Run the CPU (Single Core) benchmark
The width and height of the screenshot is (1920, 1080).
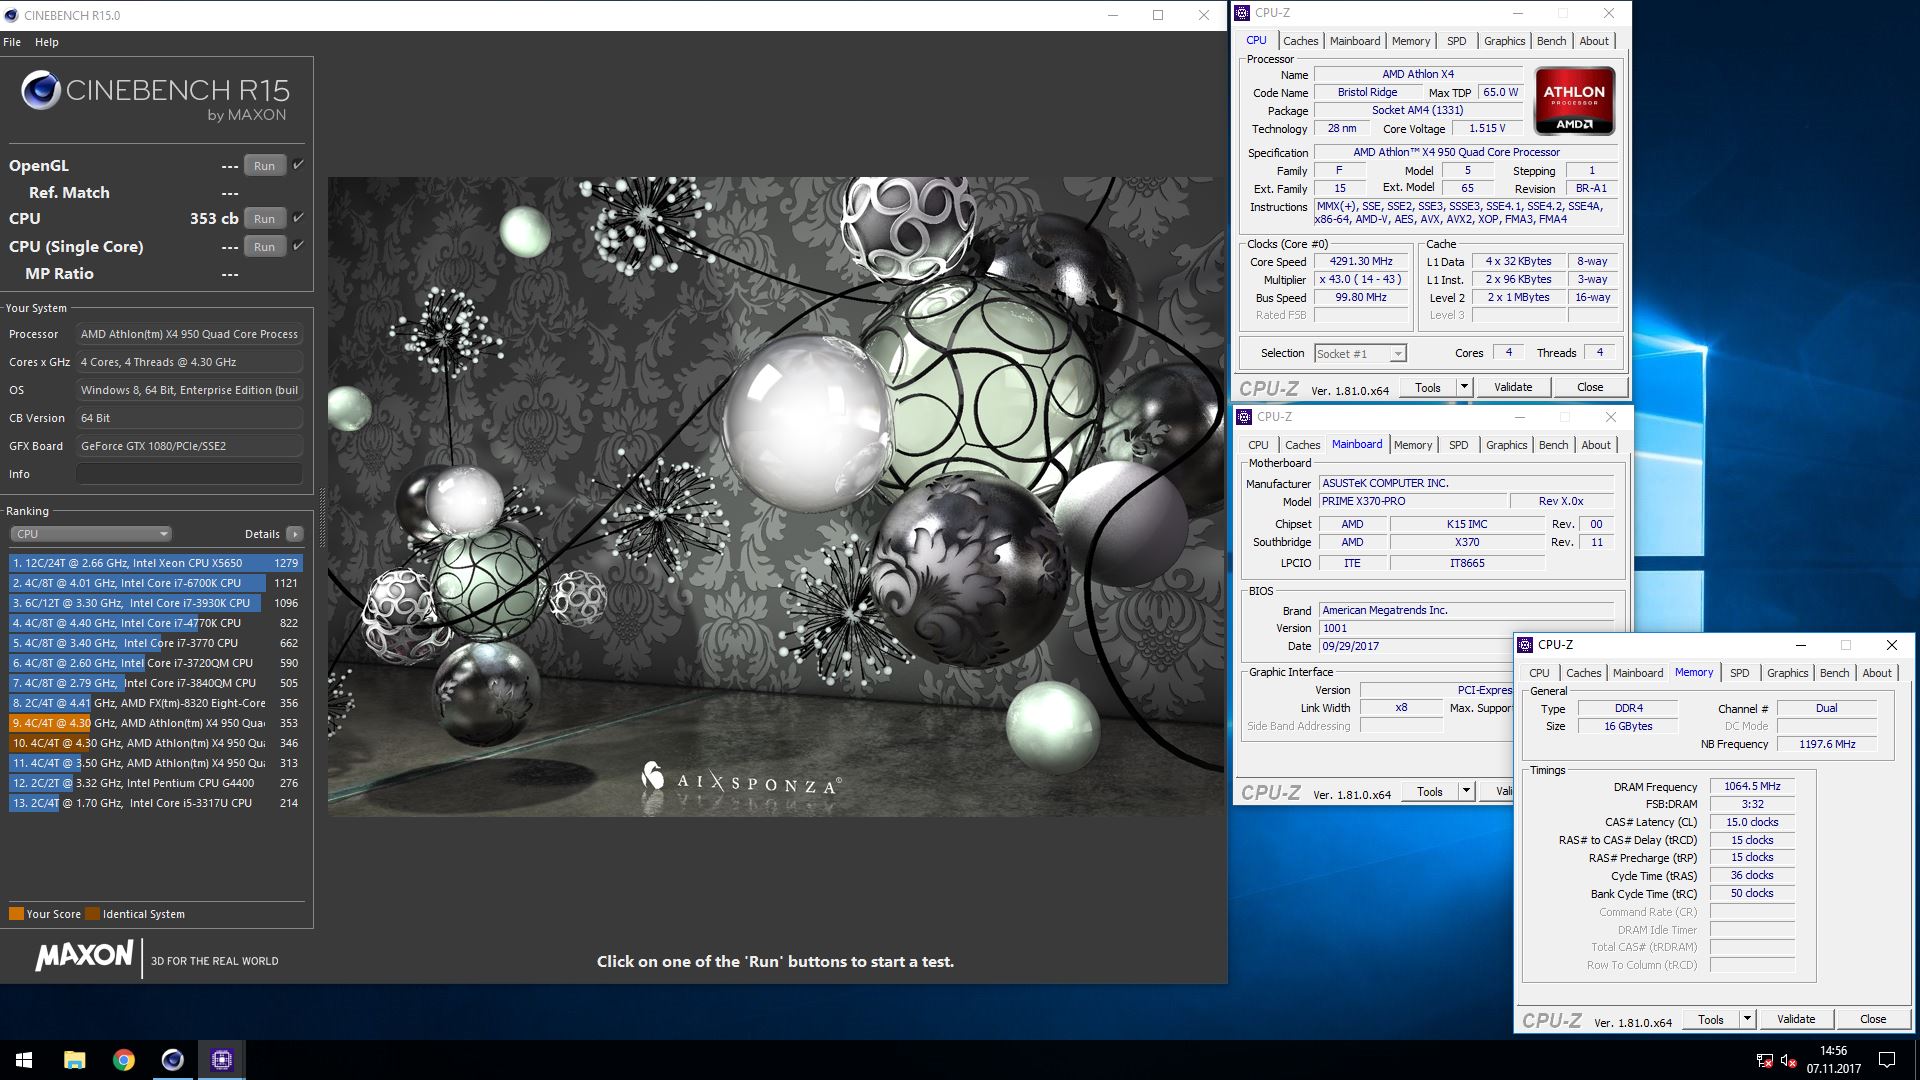[264, 247]
